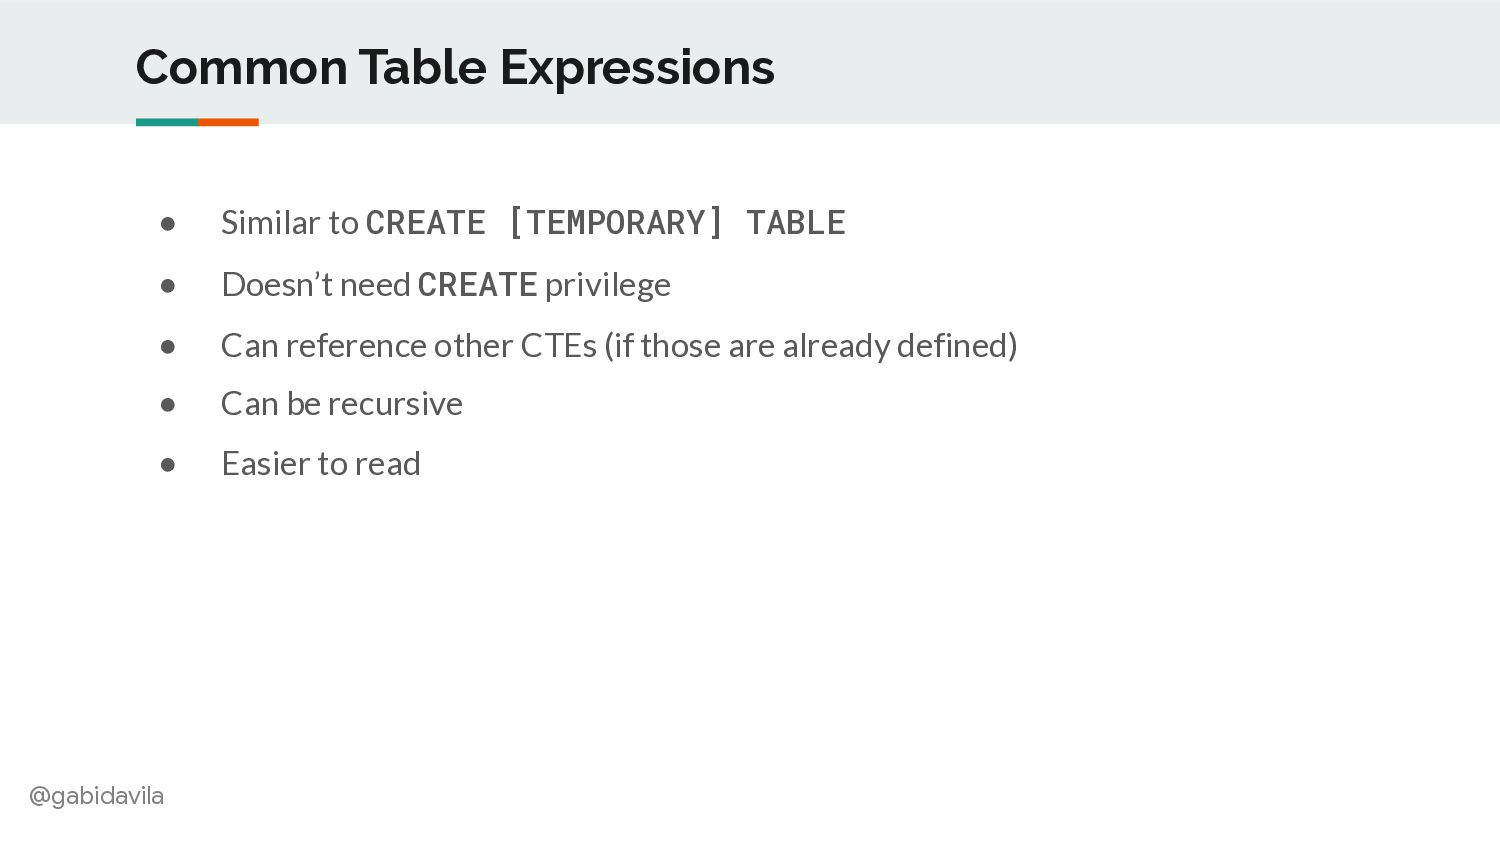This screenshot has width=1500, height=844.
Task: Click the teal underline segment below title
Action: point(167,122)
